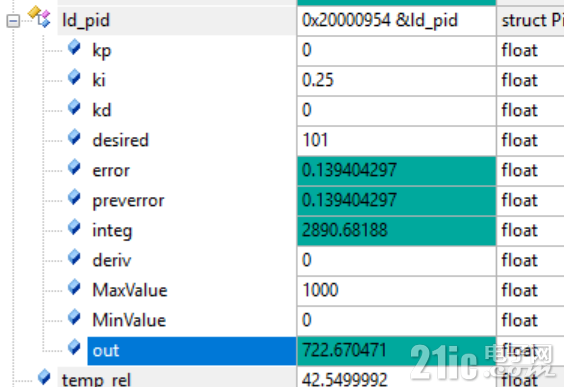Select the MaxValue member row

pos(130,291)
